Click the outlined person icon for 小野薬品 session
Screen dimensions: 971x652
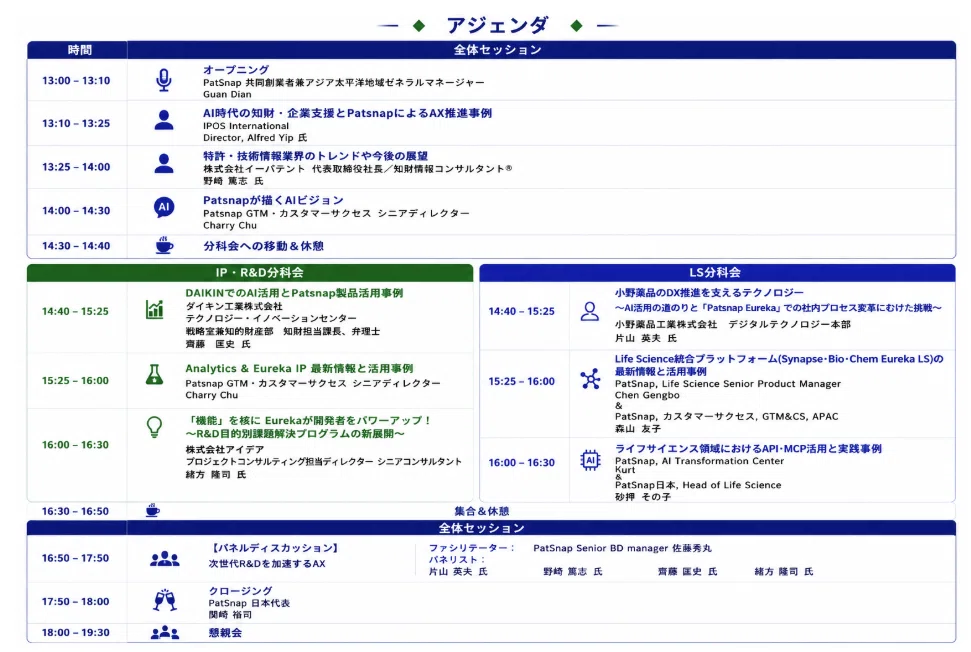pyautogui.click(x=590, y=311)
